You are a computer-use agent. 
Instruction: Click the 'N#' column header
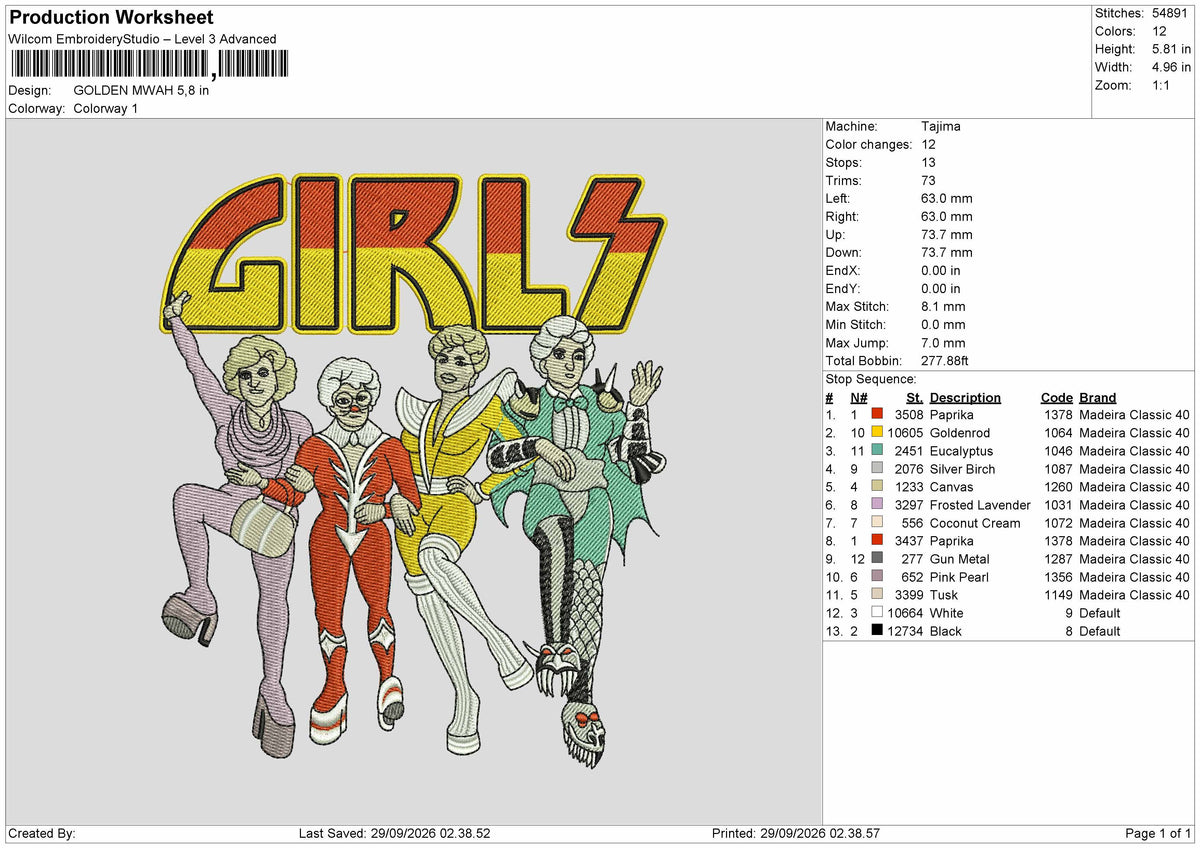[x=858, y=397]
